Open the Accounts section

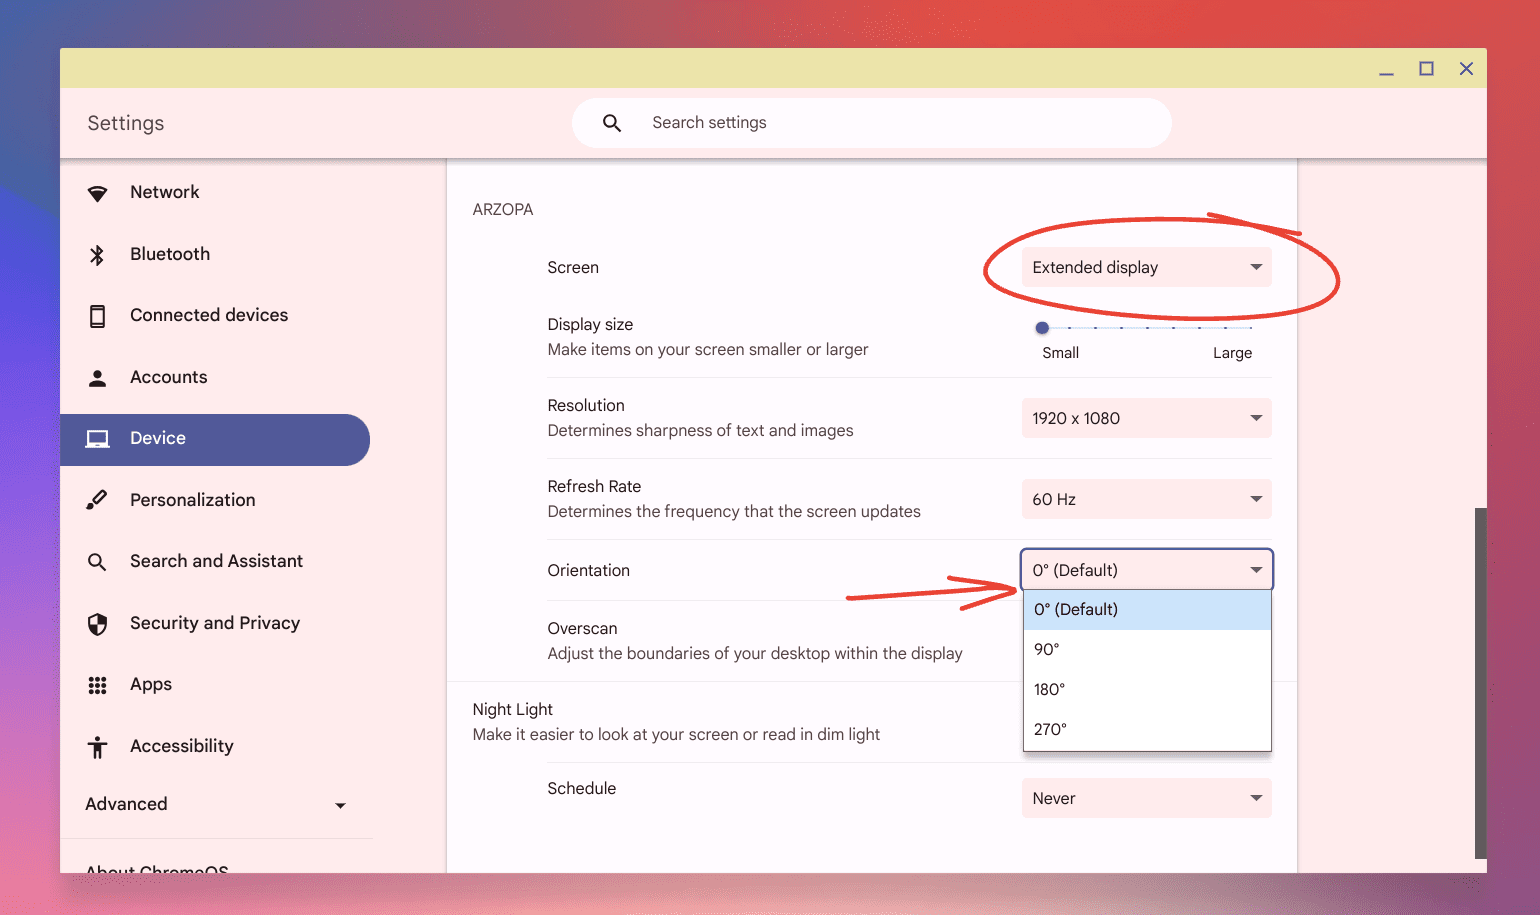click(215, 377)
